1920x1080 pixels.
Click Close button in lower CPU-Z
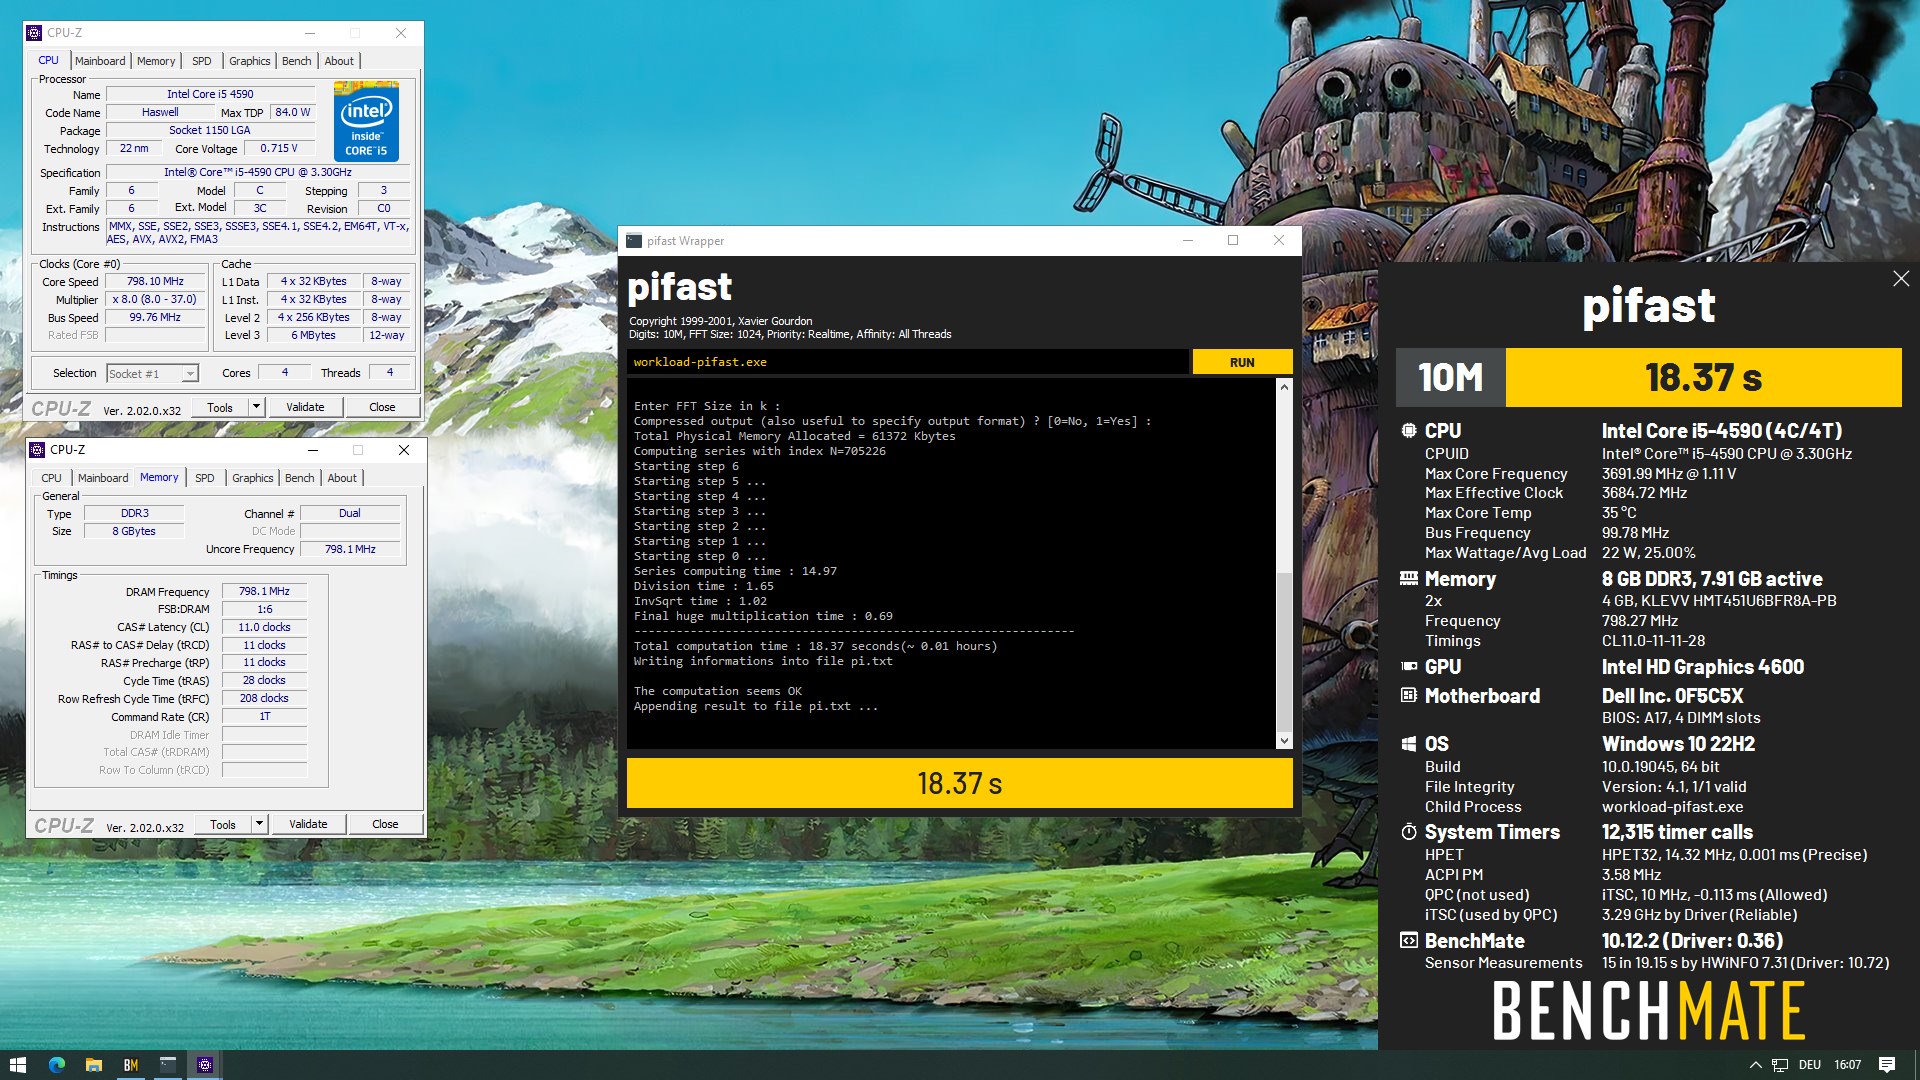coord(385,825)
